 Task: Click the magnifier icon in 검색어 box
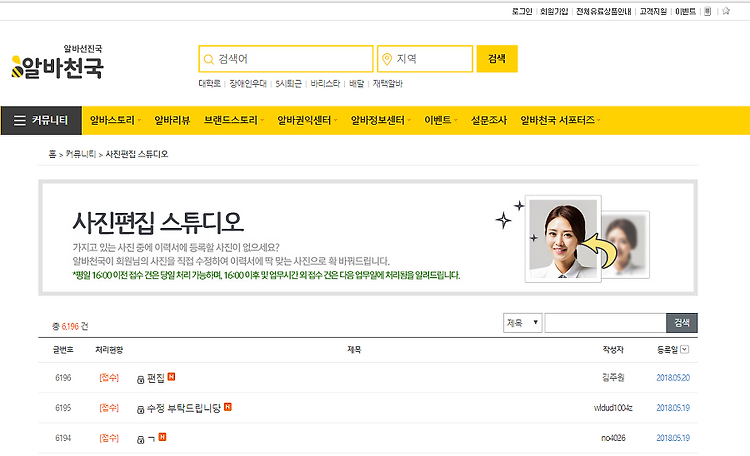point(209,59)
